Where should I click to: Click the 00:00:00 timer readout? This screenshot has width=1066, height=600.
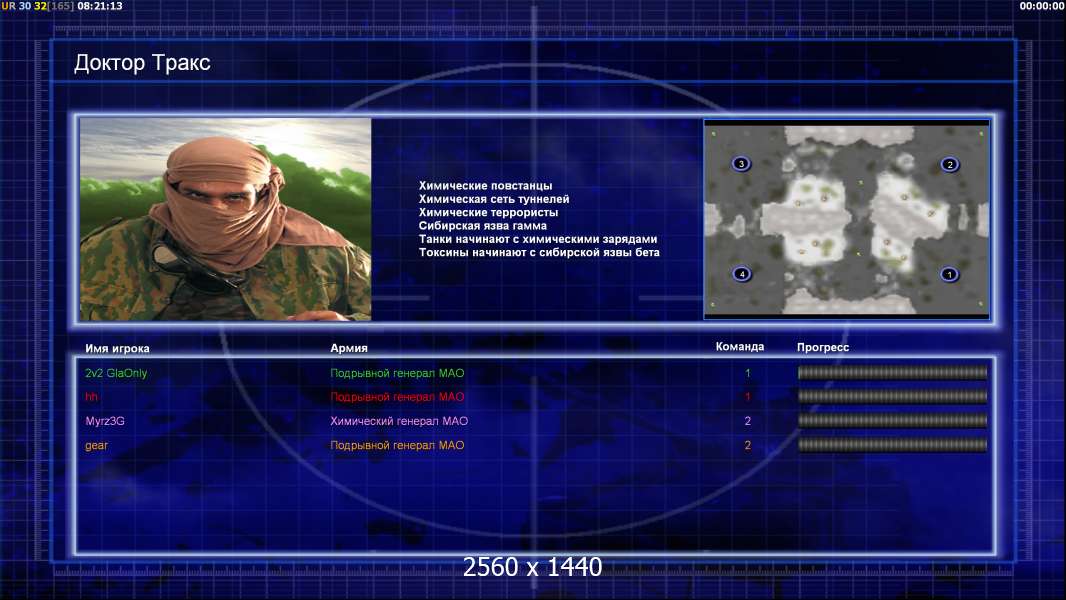[x=1042, y=6]
